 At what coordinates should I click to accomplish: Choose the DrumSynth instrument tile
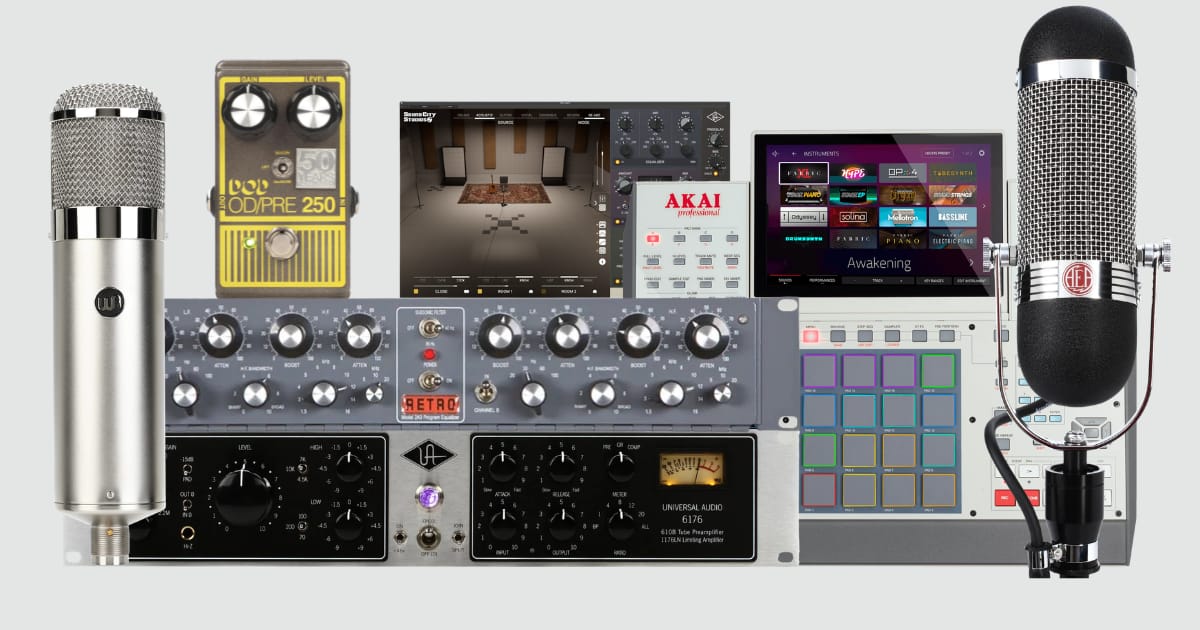804,239
